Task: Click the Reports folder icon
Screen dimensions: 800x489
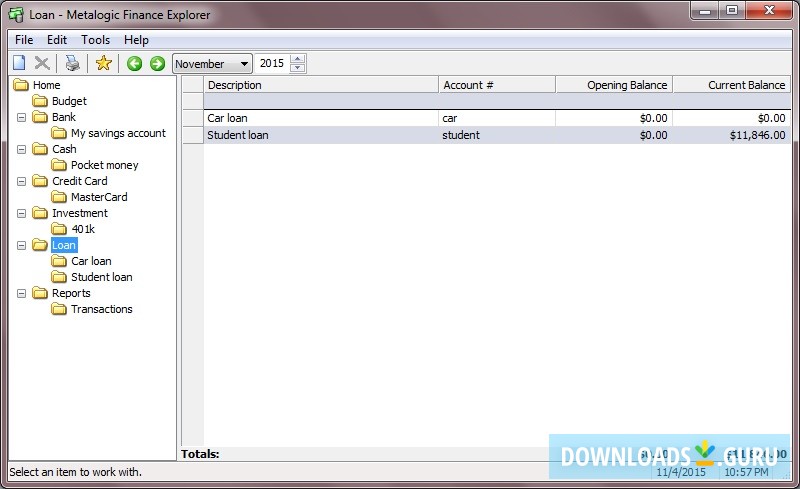Action: point(40,293)
